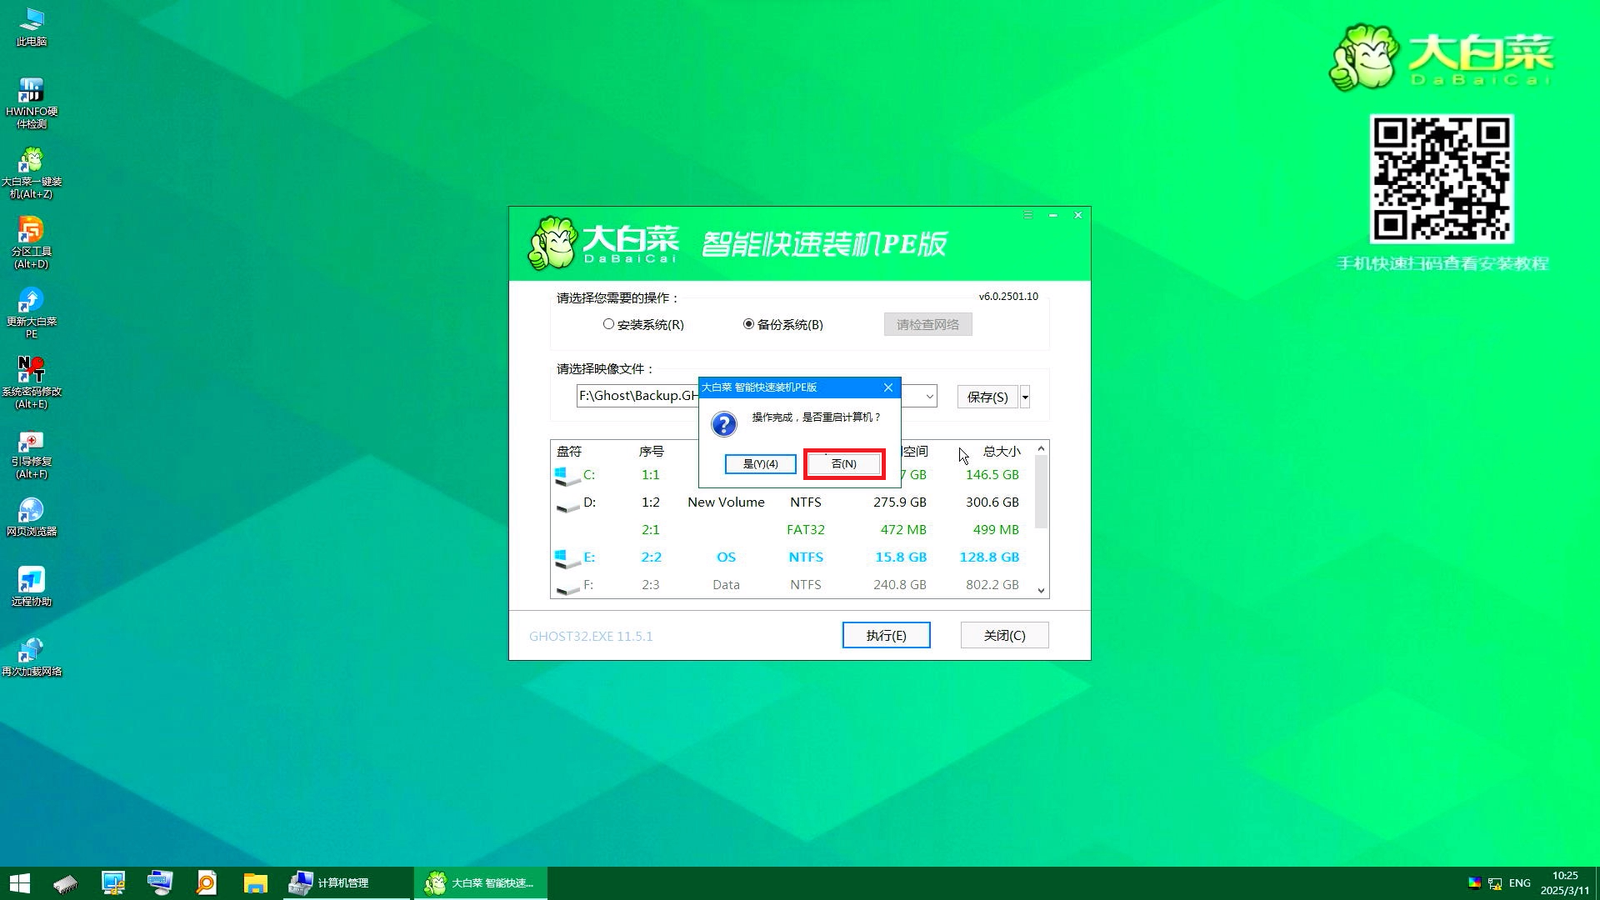Click 是(Y) to restart computer
The height and width of the screenshot is (900, 1600).
(761, 464)
